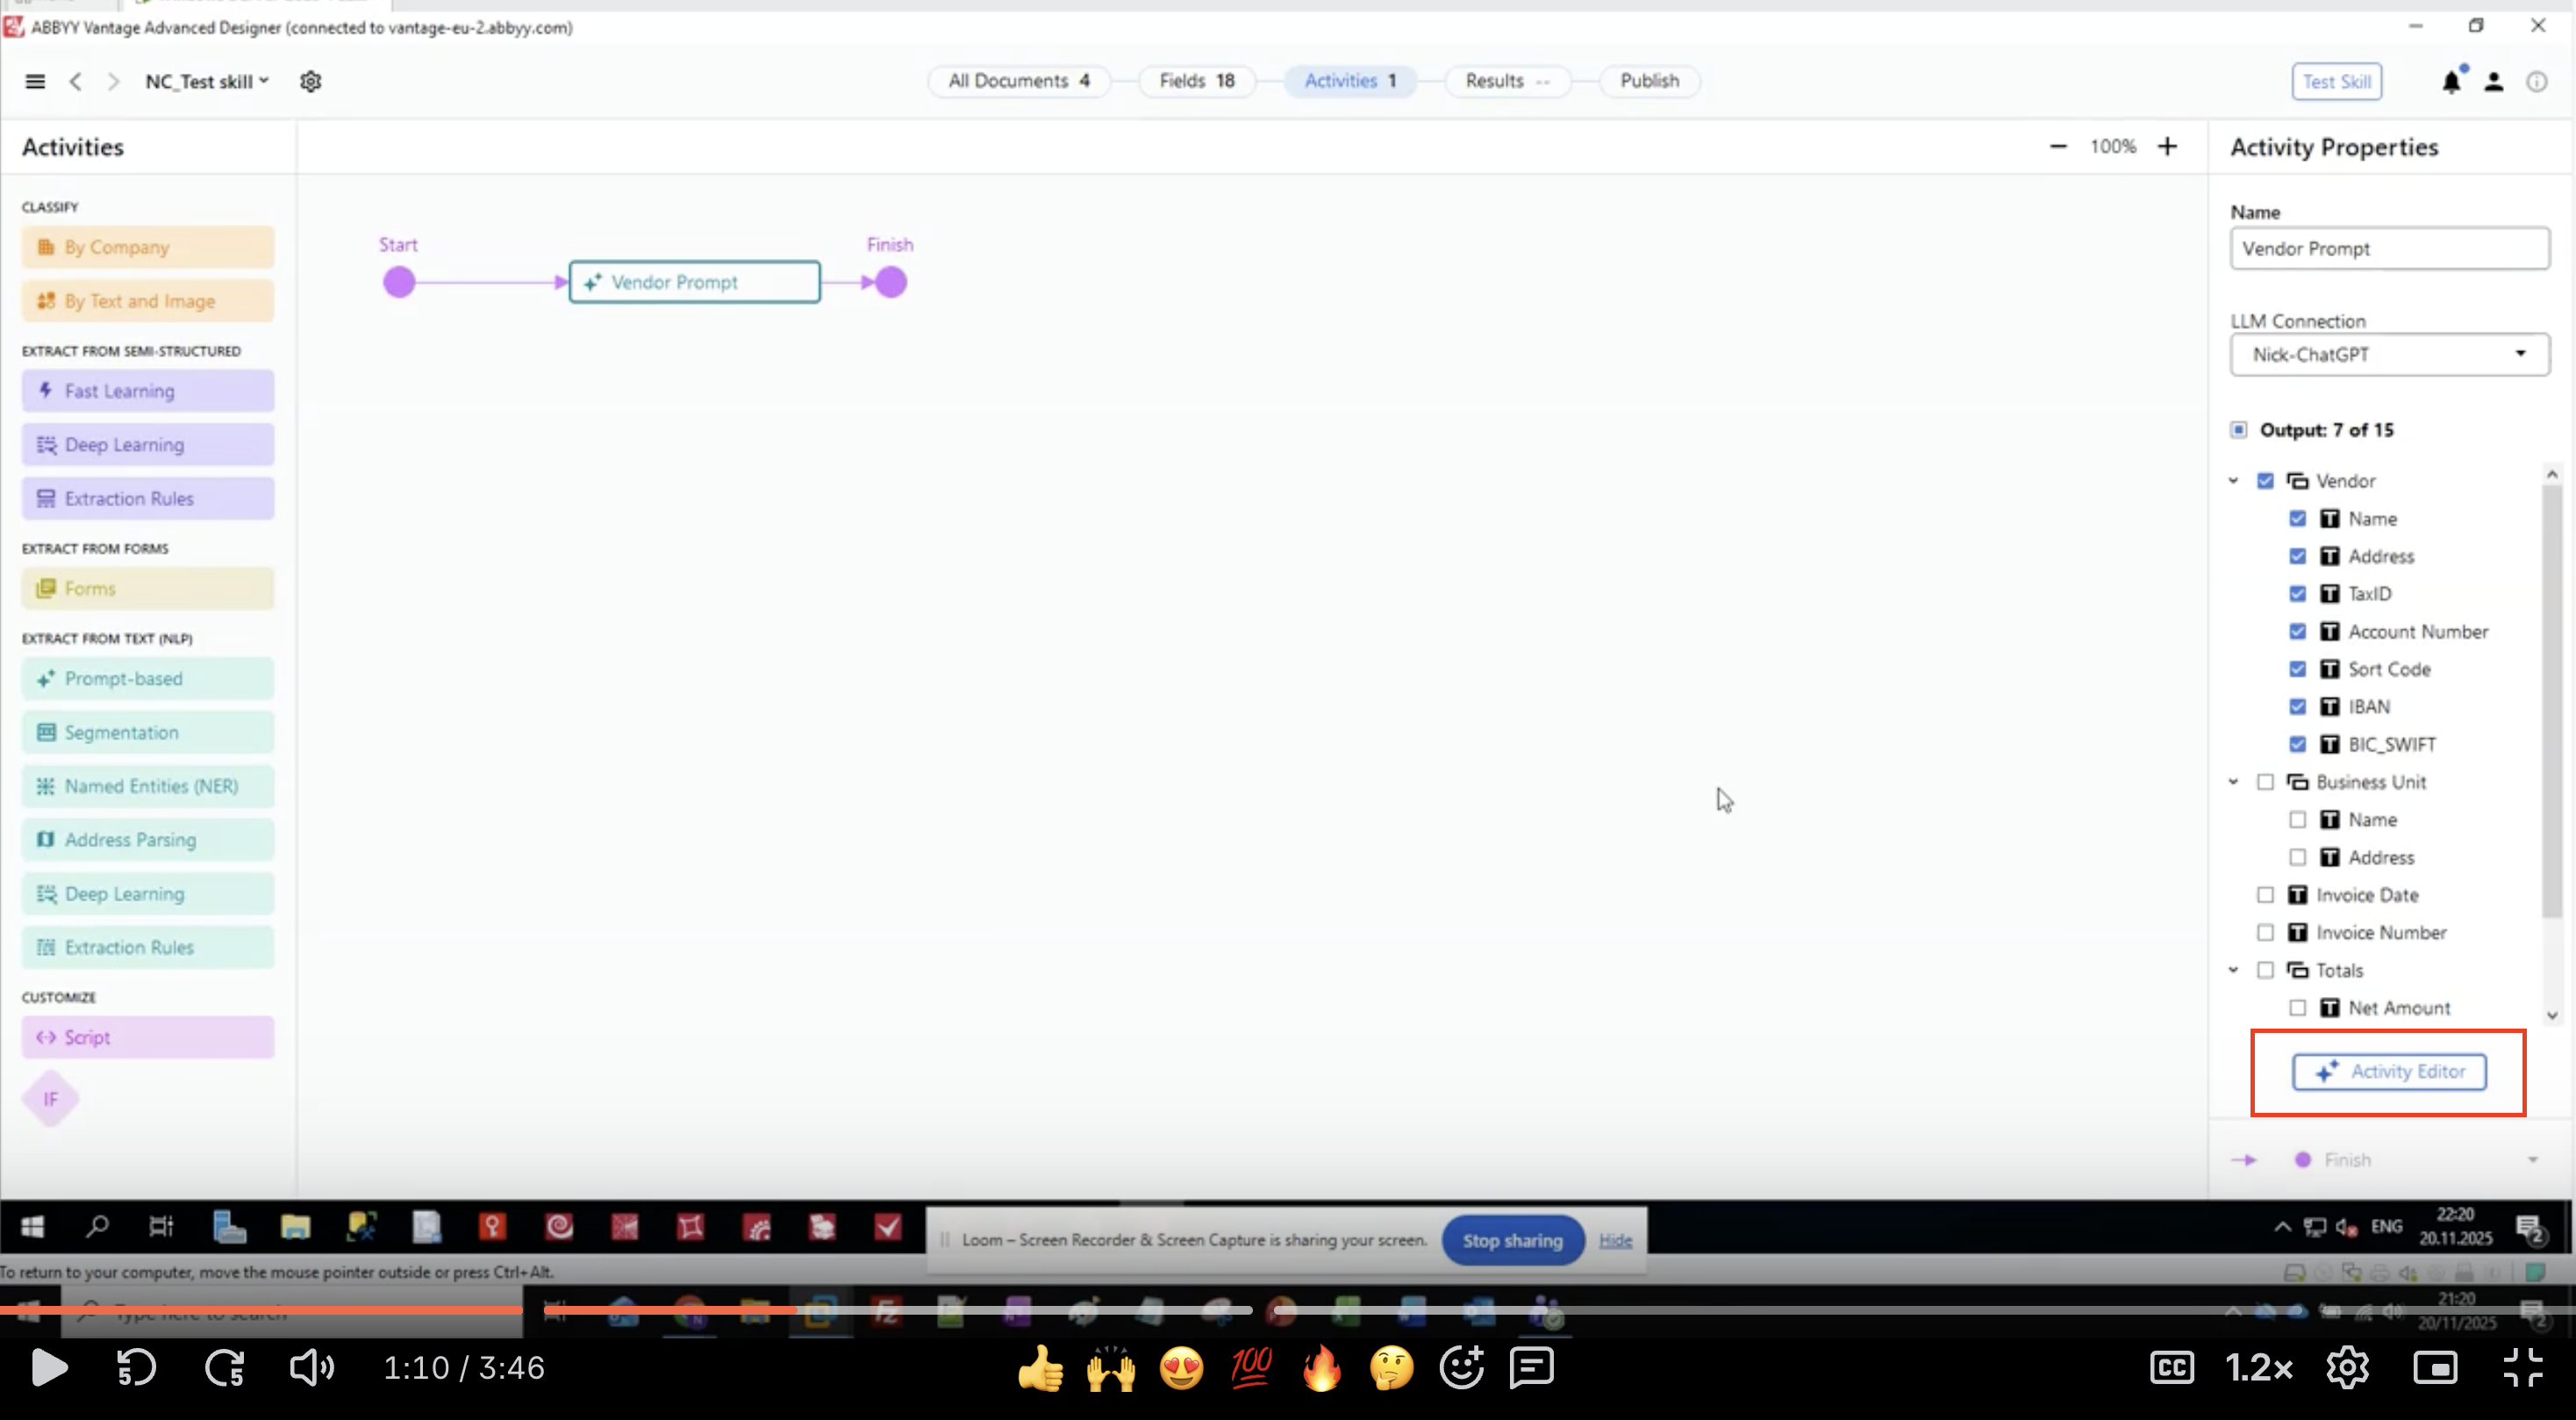2576x1420 pixels.
Task: Select the Prompt-based activity
Action: 148,679
